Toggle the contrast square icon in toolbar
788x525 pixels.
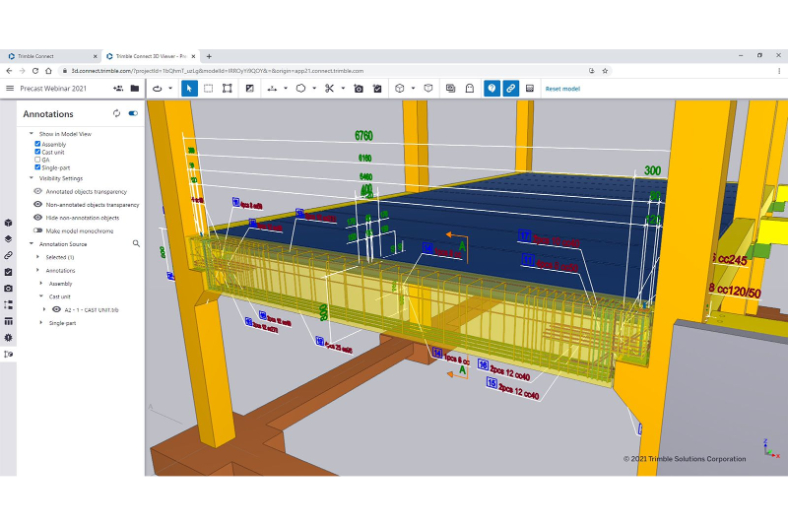click(249, 88)
